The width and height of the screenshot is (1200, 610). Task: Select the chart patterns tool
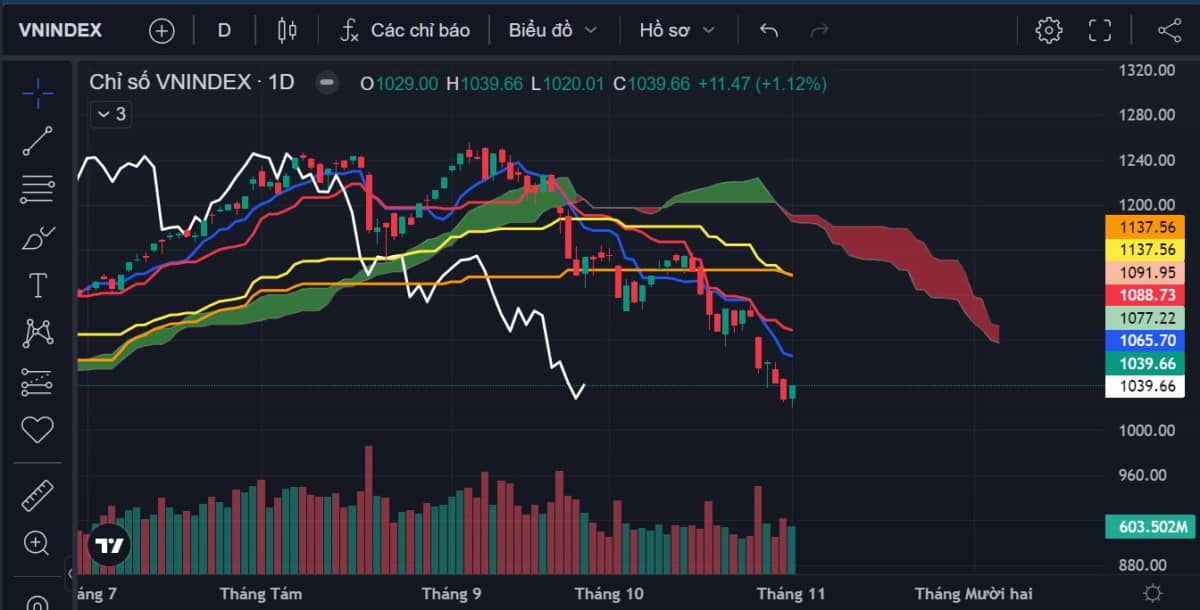37,333
